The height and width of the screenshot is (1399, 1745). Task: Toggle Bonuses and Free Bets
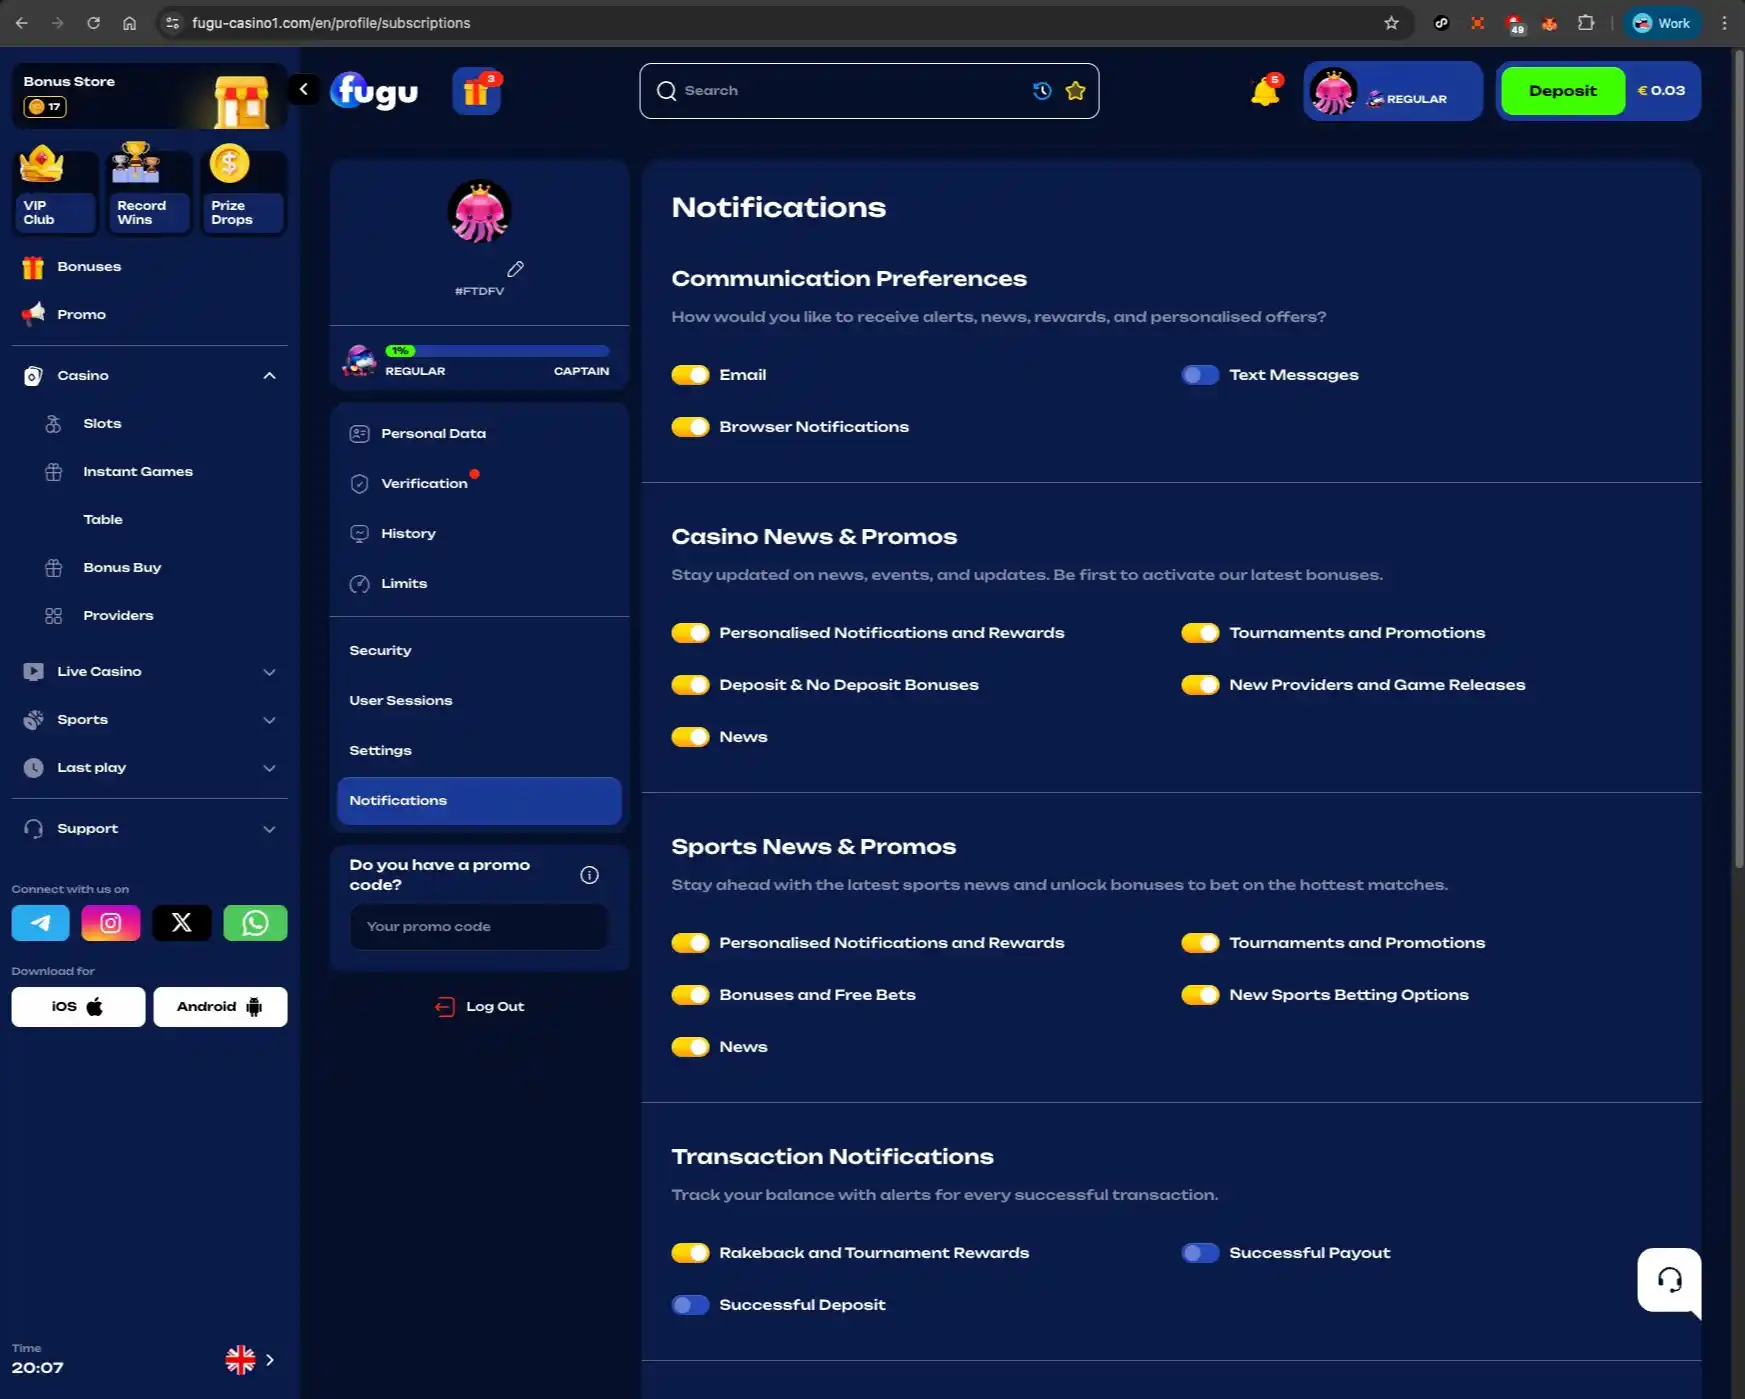click(x=690, y=995)
